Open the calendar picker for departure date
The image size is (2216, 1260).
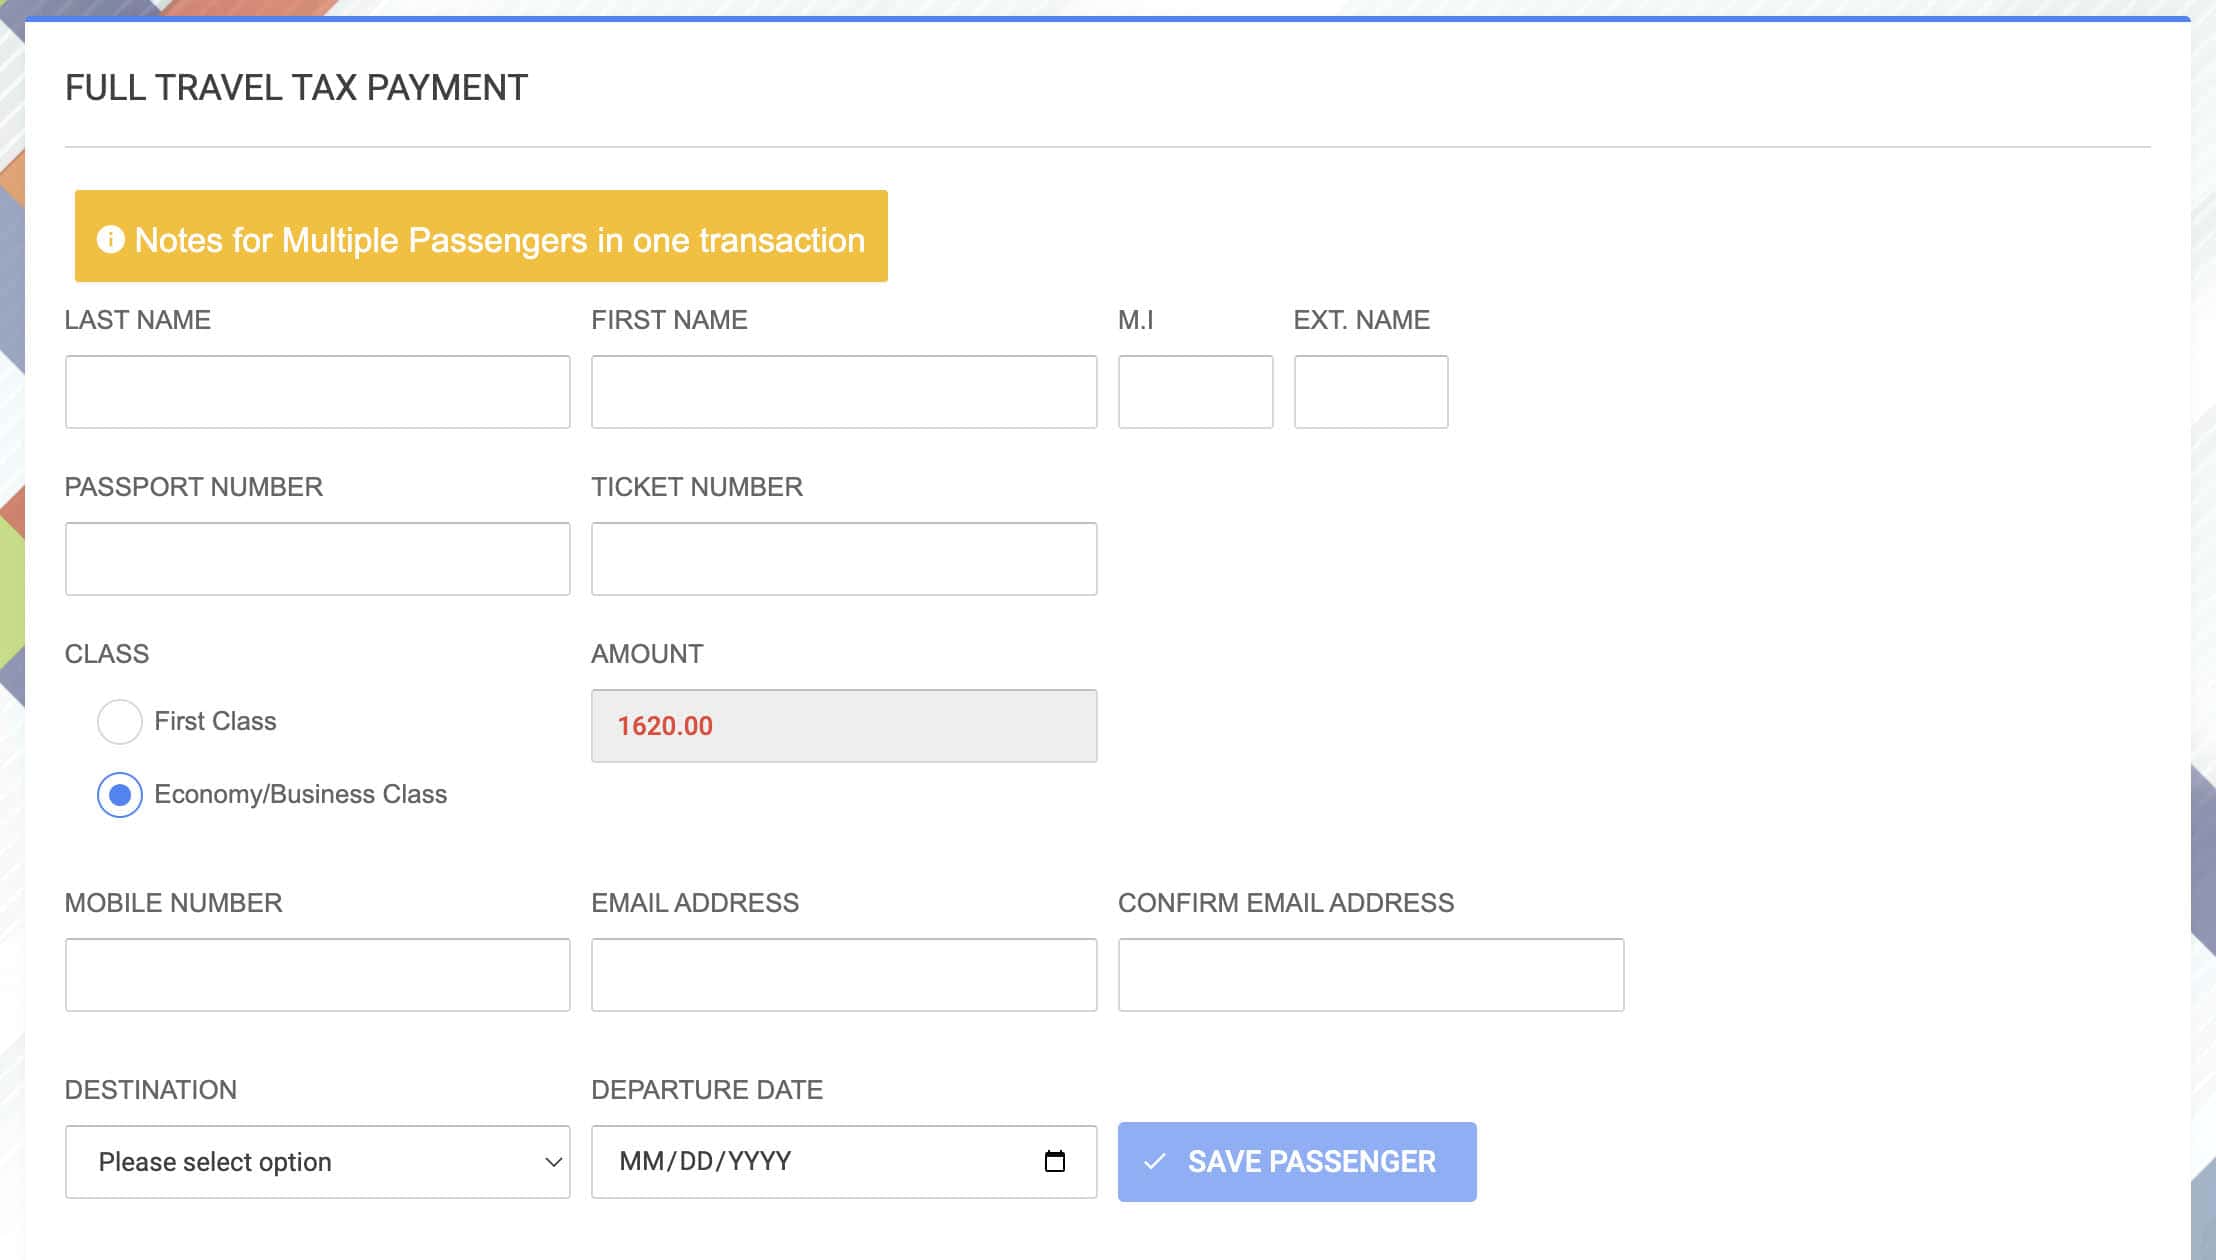[x=1055, y=1161]
